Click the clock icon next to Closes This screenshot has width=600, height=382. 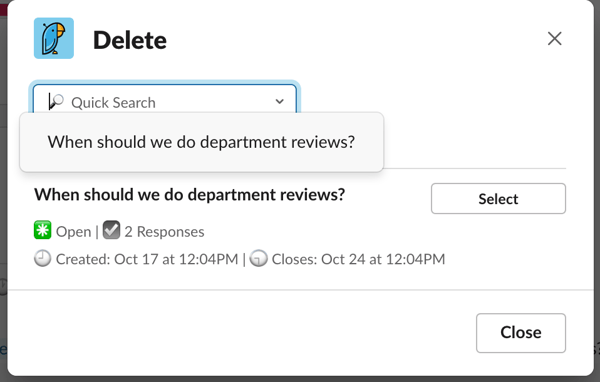[258, 258]
